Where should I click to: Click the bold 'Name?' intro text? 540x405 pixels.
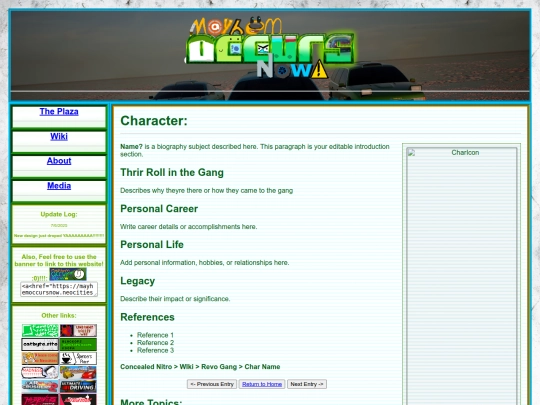(x=131, y=147)
